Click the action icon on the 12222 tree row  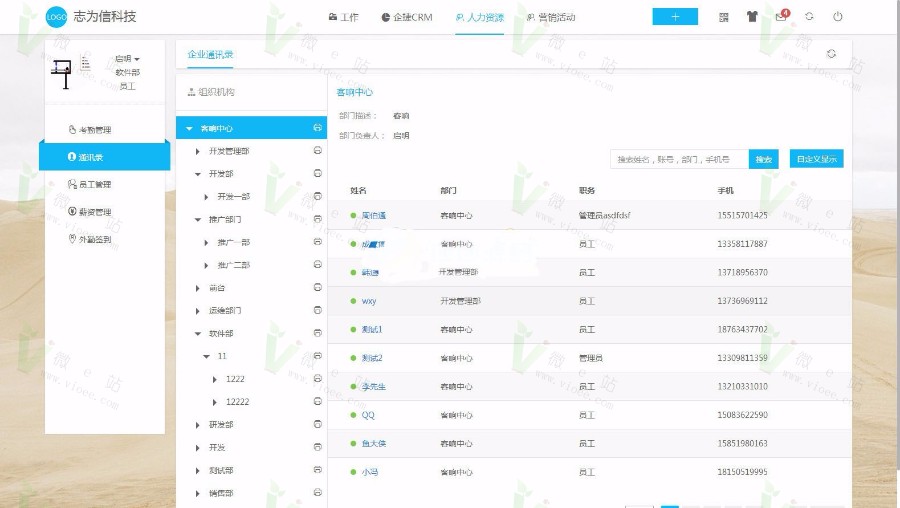coord(317,401)
